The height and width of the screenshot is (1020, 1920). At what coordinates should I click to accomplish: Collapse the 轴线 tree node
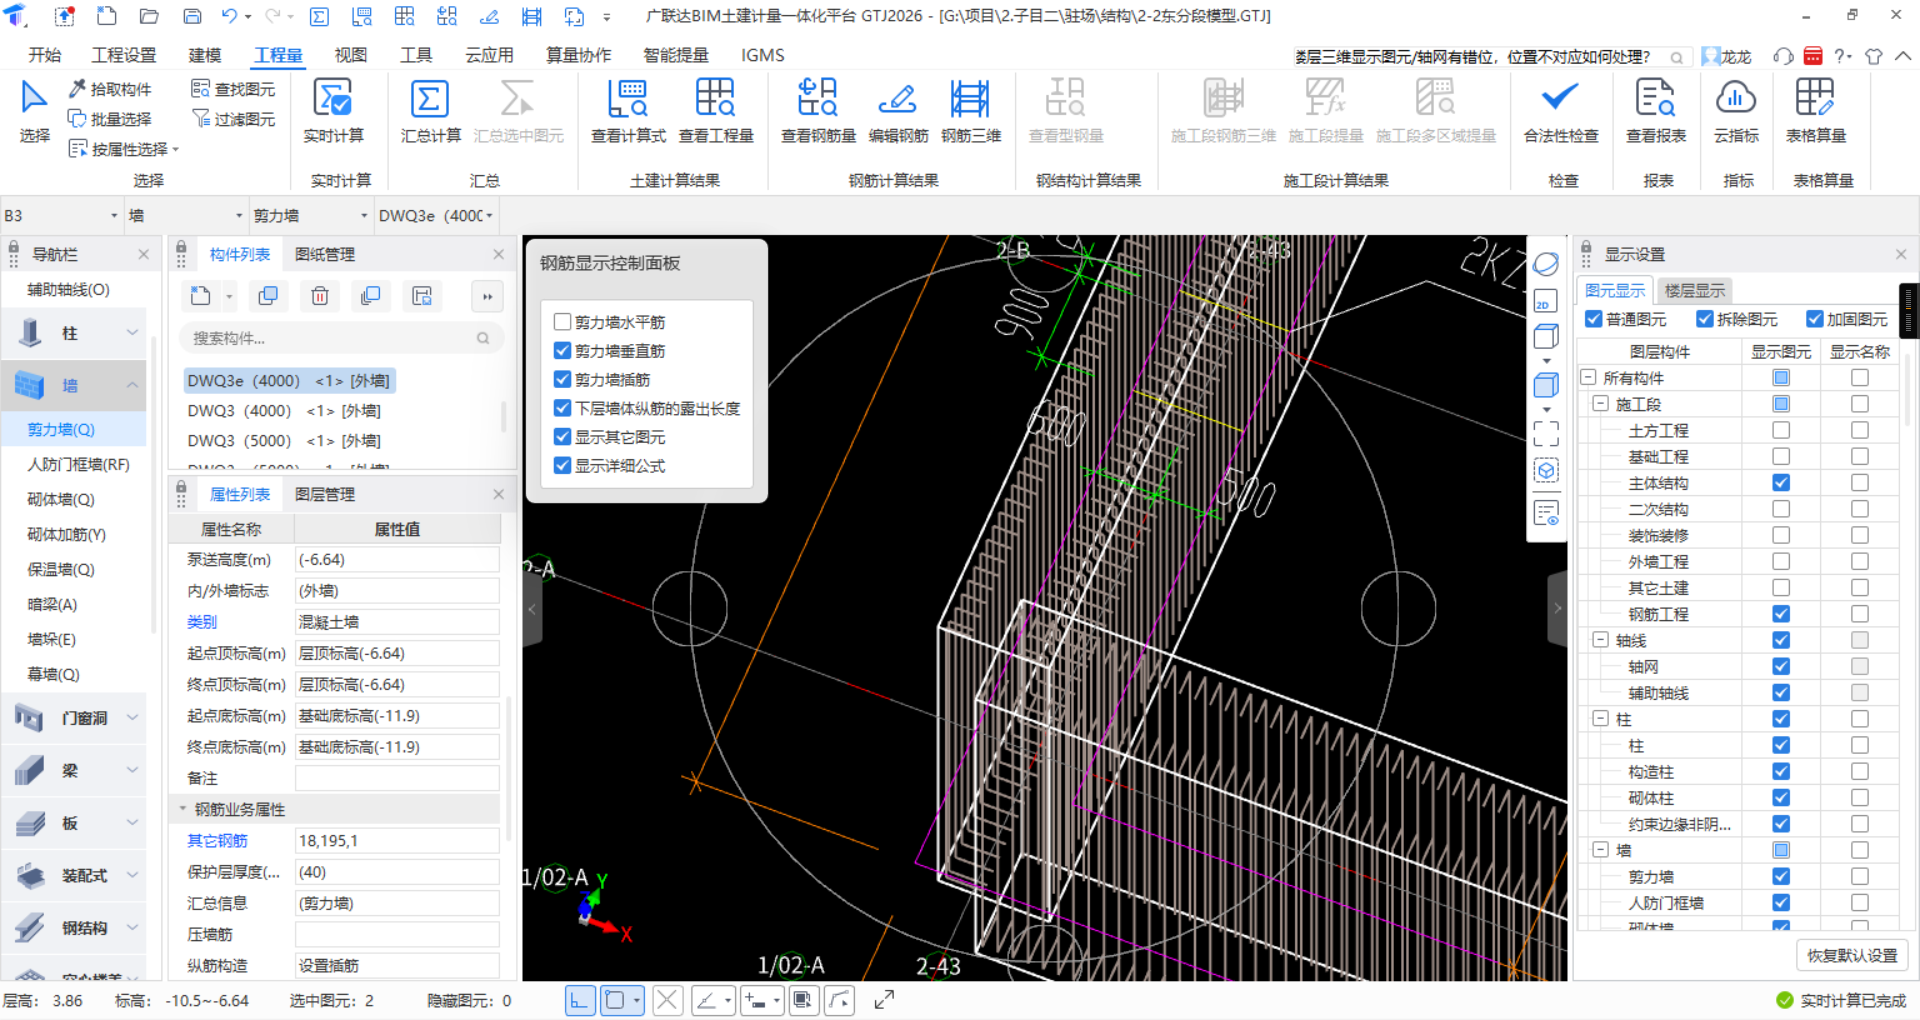1600,640
